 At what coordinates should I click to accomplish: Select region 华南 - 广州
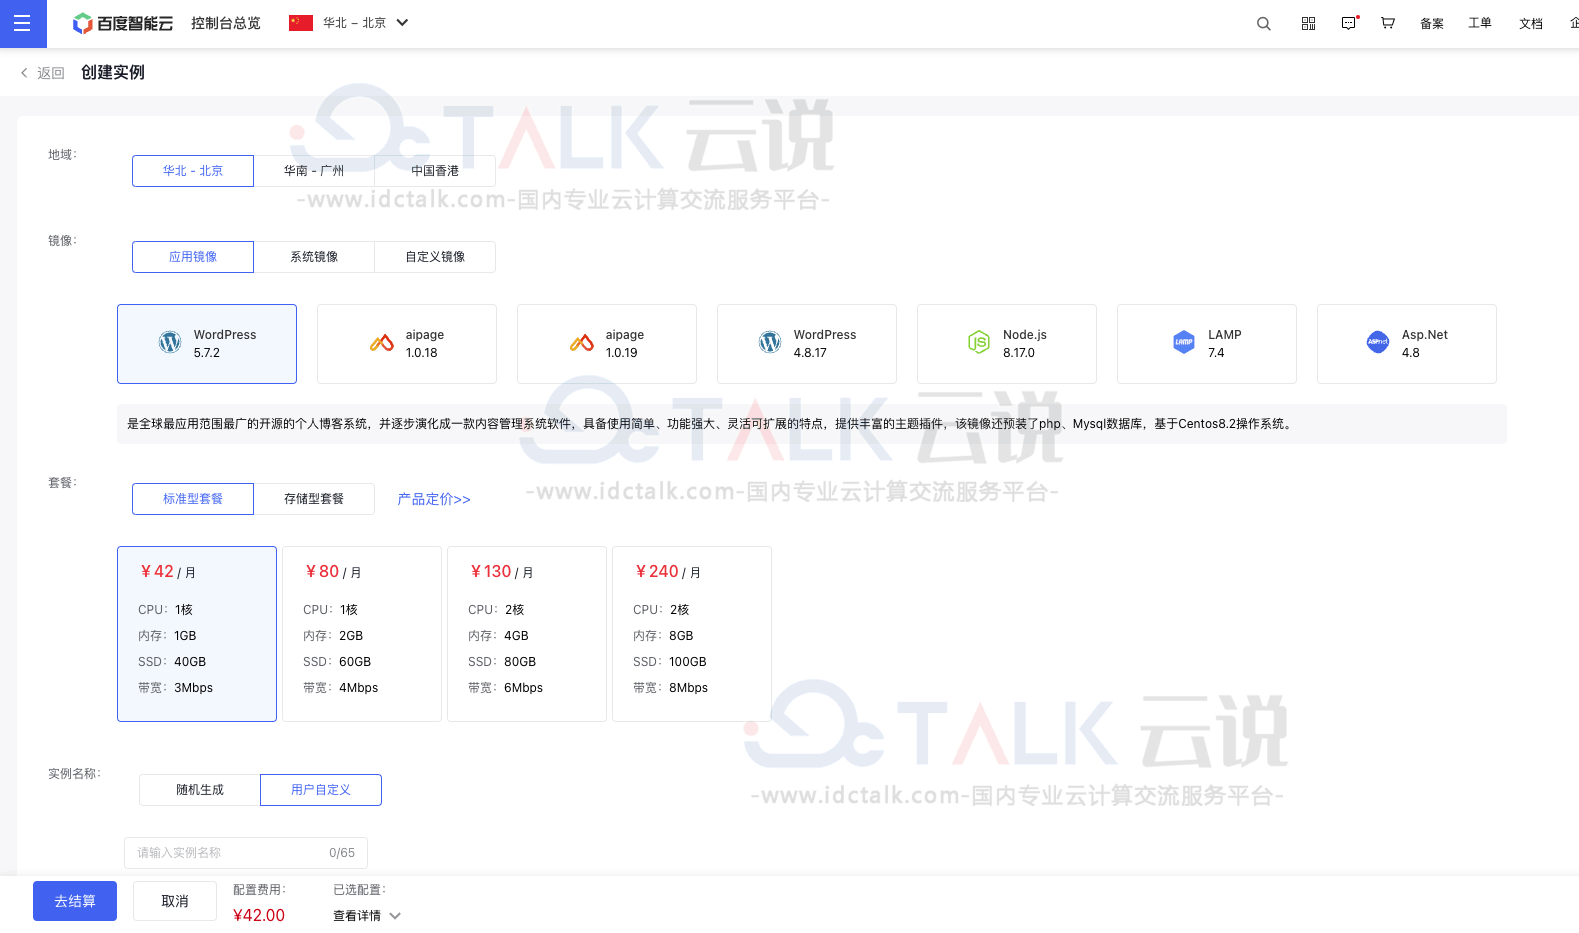tap(314, 171)
